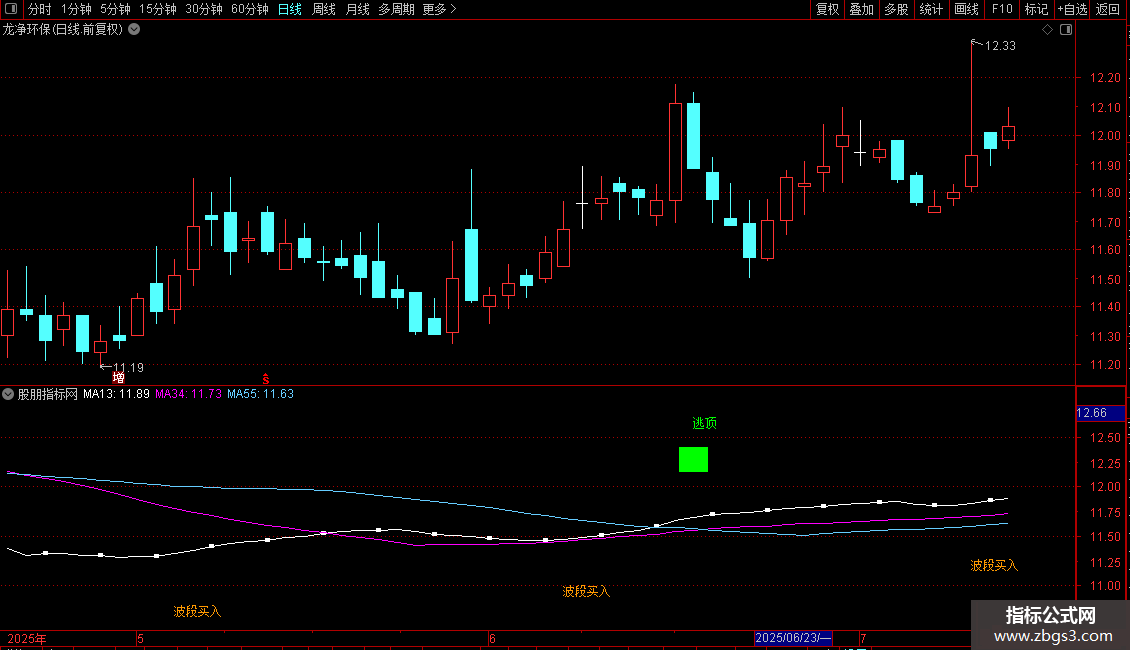Click the diamond icon above price axis
The height and width of the screenshot is (650, 1130).
[1047, 30]
